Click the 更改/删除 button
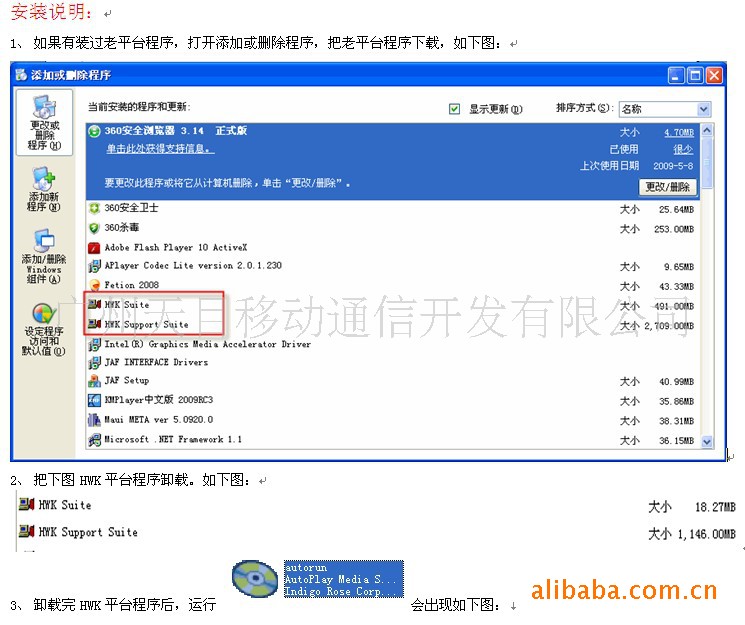 click(x=667, y=187)
